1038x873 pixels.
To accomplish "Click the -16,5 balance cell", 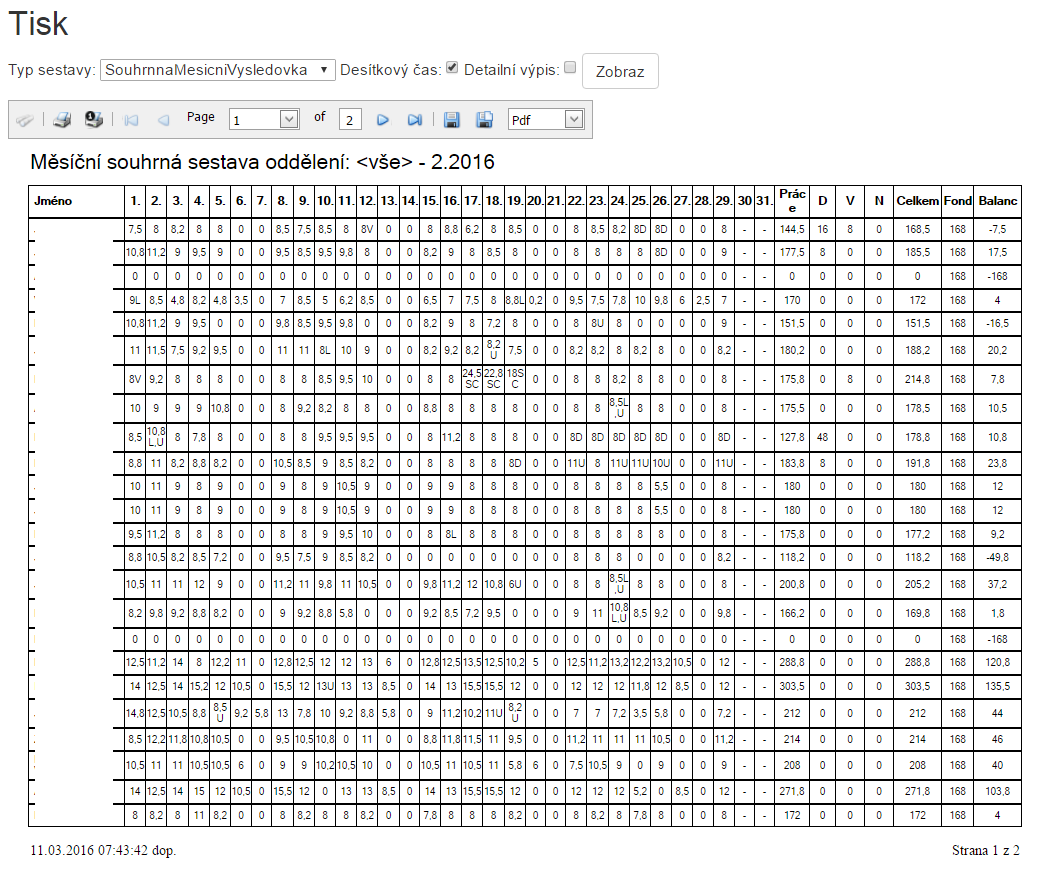I will (998, 324).
